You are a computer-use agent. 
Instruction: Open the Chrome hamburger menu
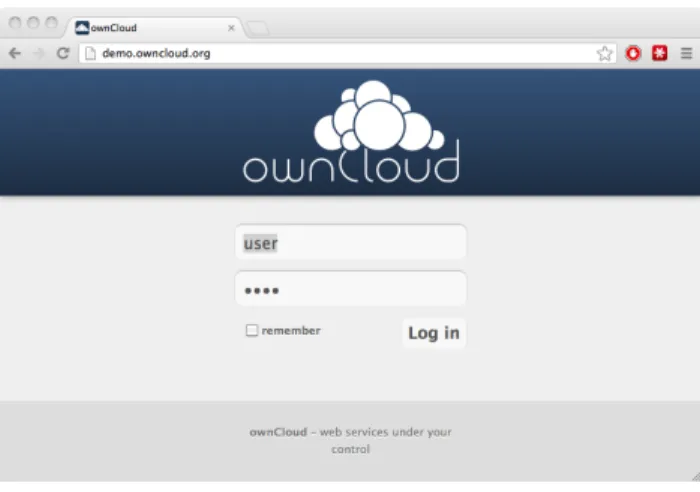click(686, 53)
